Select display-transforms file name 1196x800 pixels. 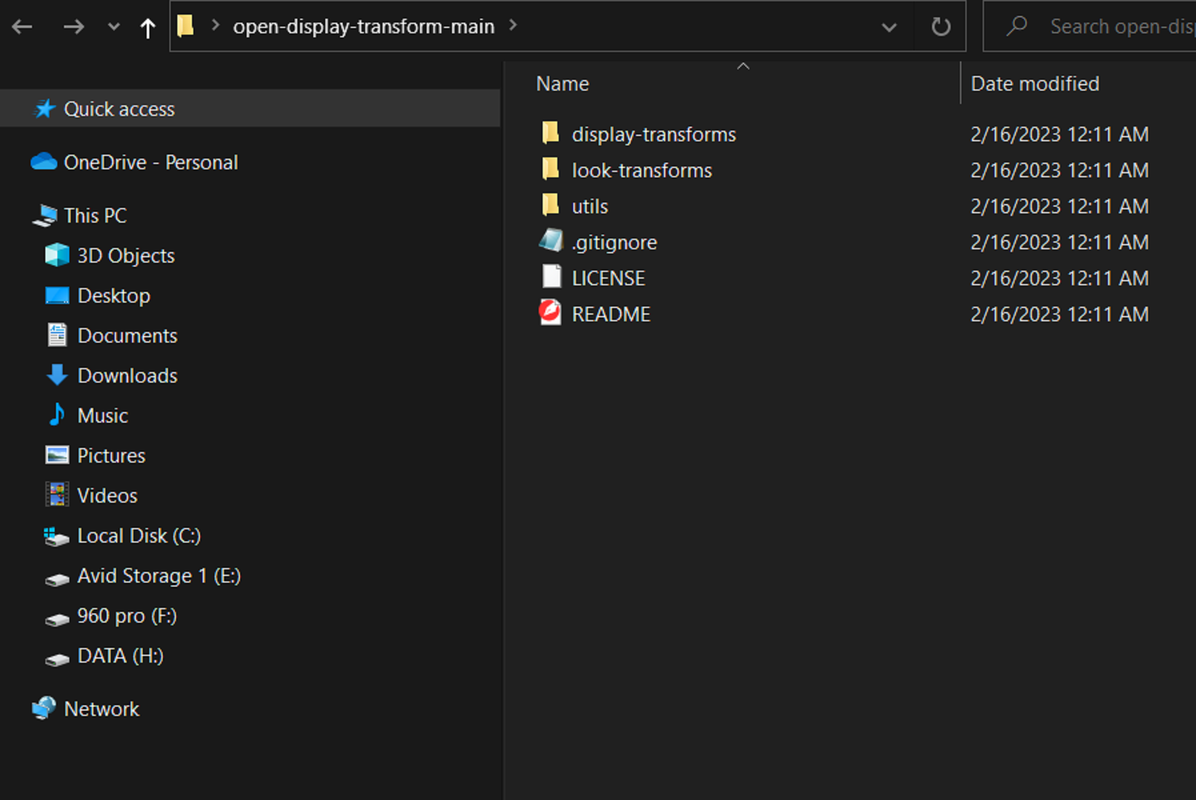[654, 134]
